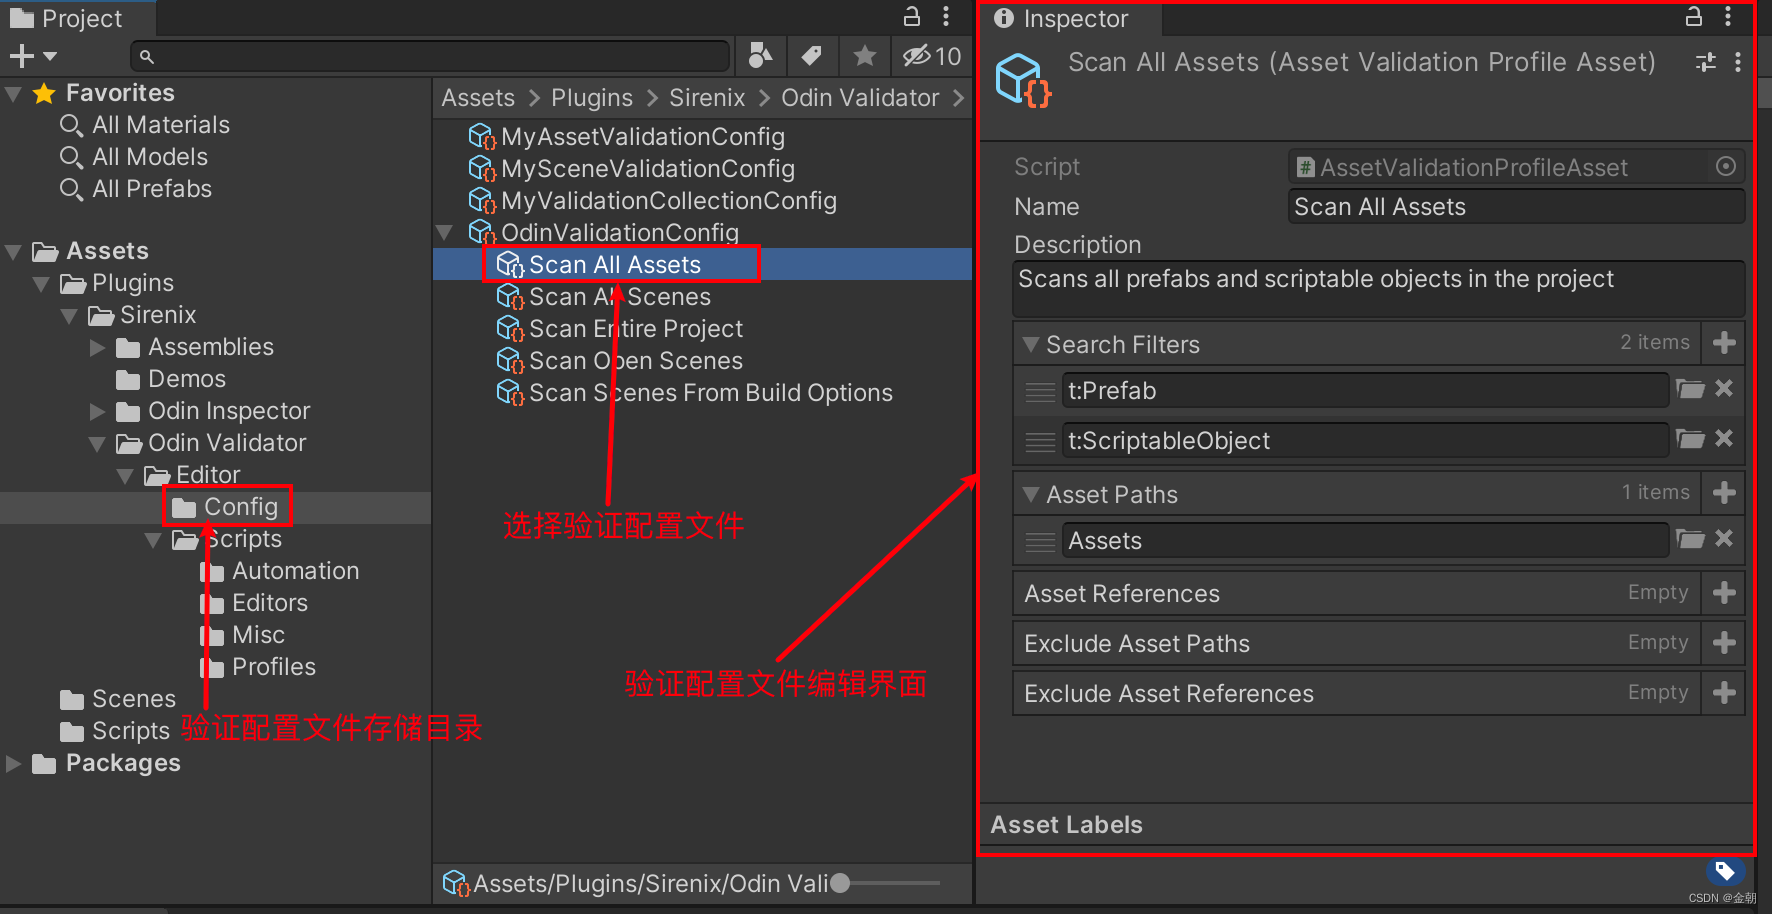Open the create asset dropdown arrow
Viewport: 1772px width, 914px height.
point(50,57)
